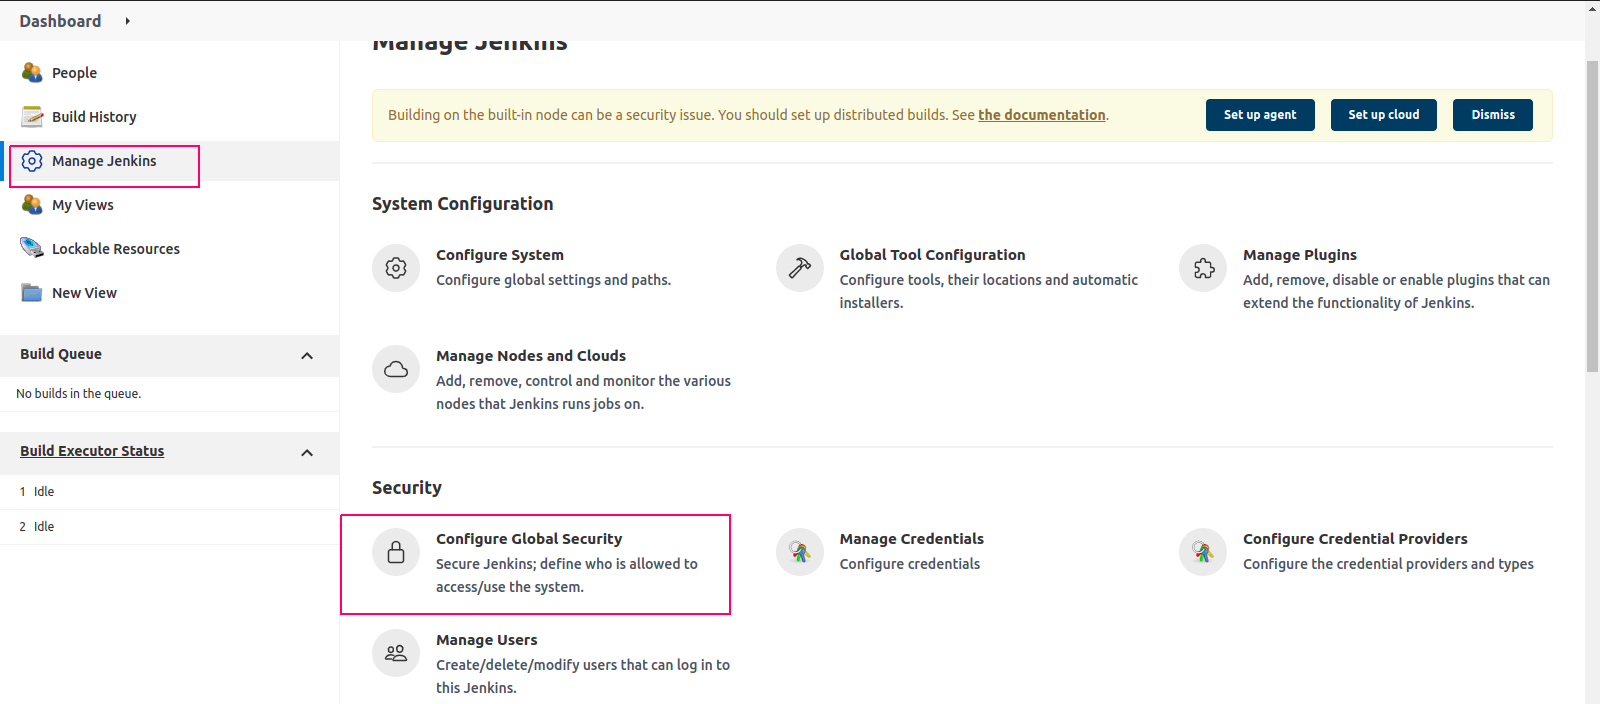Open Configure Global Security
This screenshot has height=704, width=1600.
[x=529, y=539]
